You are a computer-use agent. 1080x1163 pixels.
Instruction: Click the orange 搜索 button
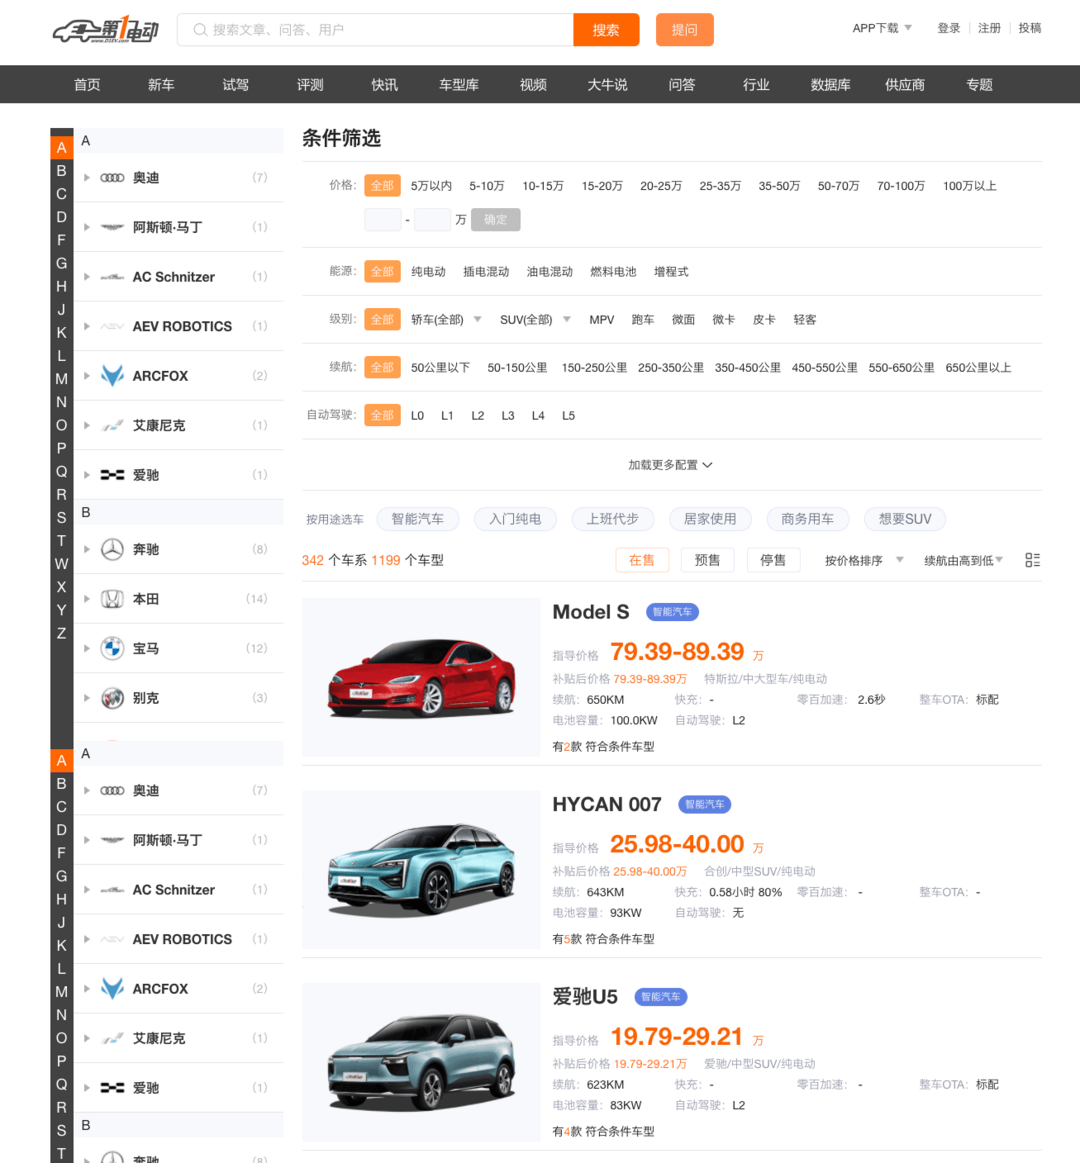[606, 30]
